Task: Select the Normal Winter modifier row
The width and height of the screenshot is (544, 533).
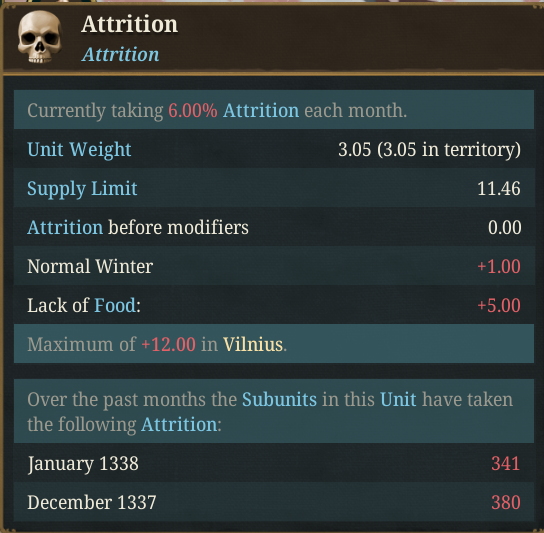Action: point(274,266)
